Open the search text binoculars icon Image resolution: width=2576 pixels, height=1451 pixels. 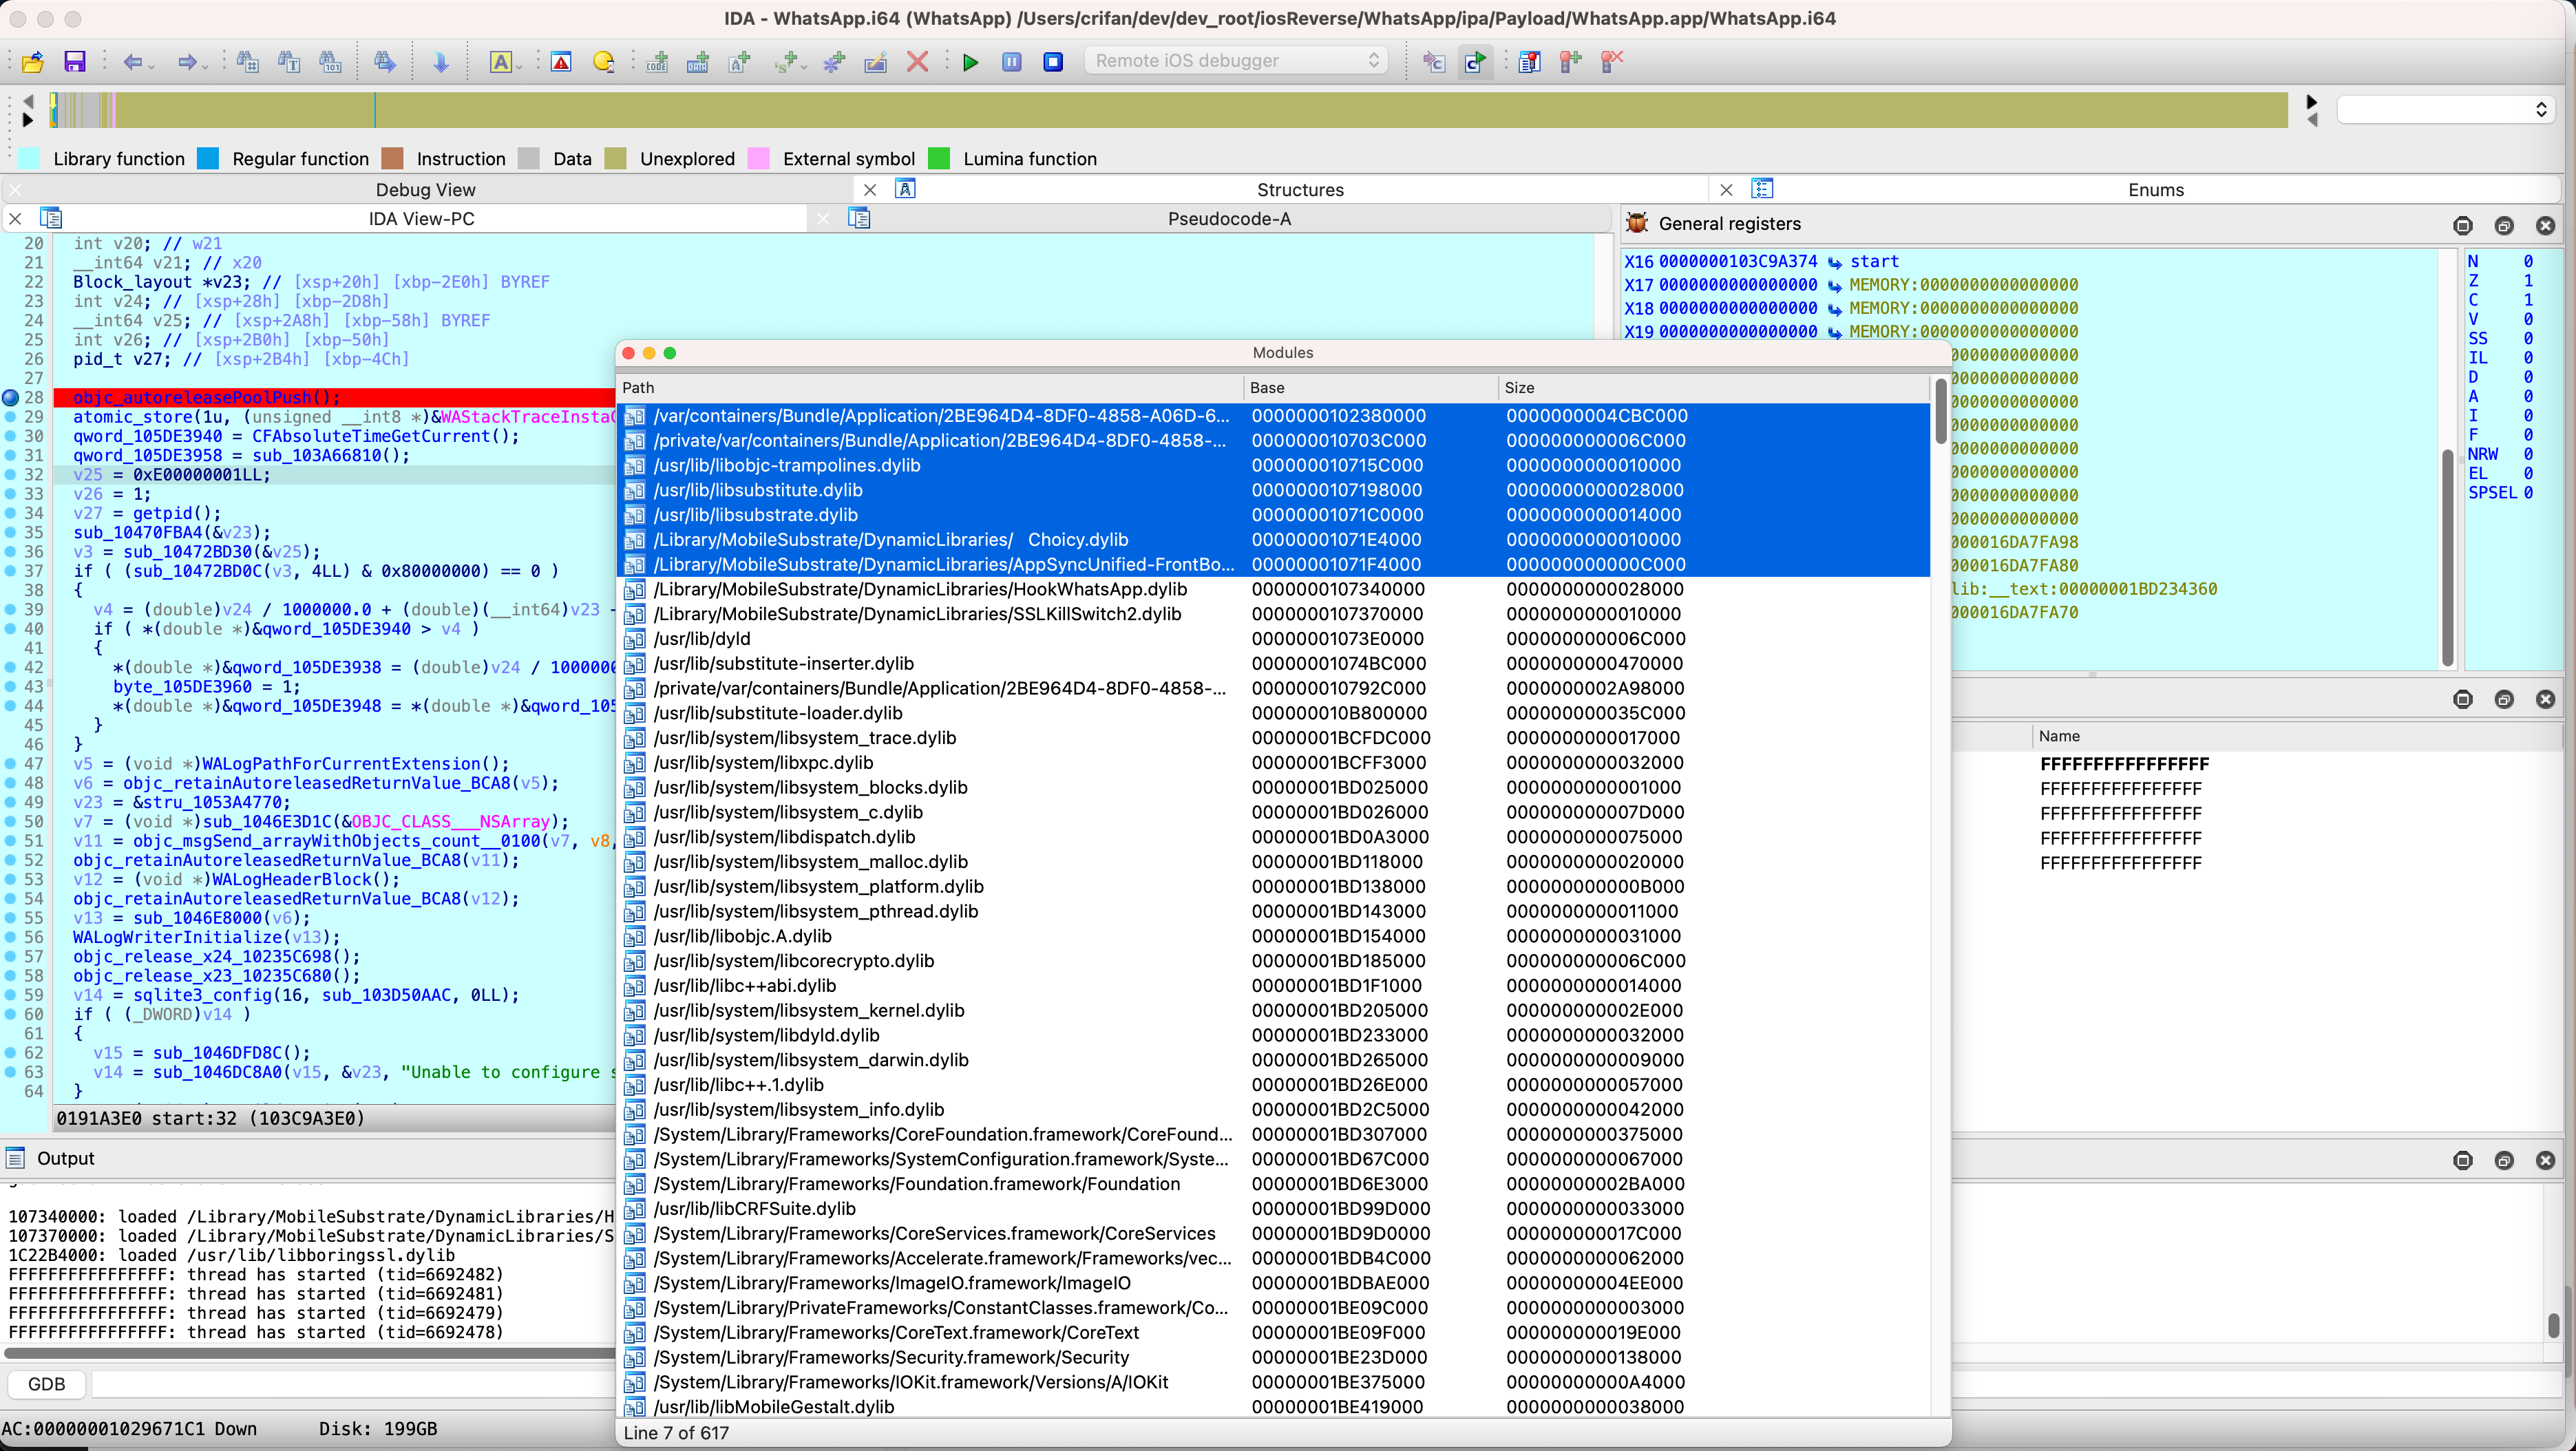tap(289, 62)
